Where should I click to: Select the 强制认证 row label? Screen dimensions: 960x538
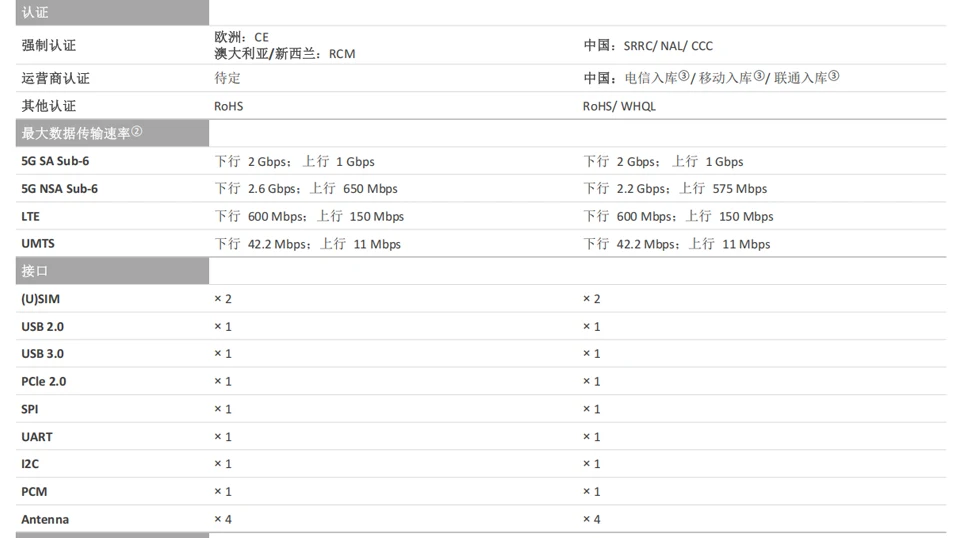49,46
